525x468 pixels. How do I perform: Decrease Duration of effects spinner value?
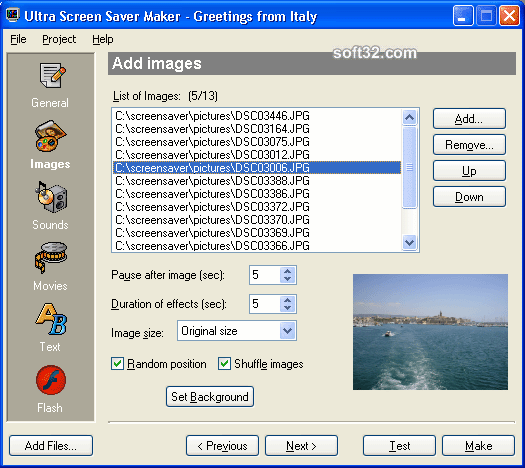(288, 308)
